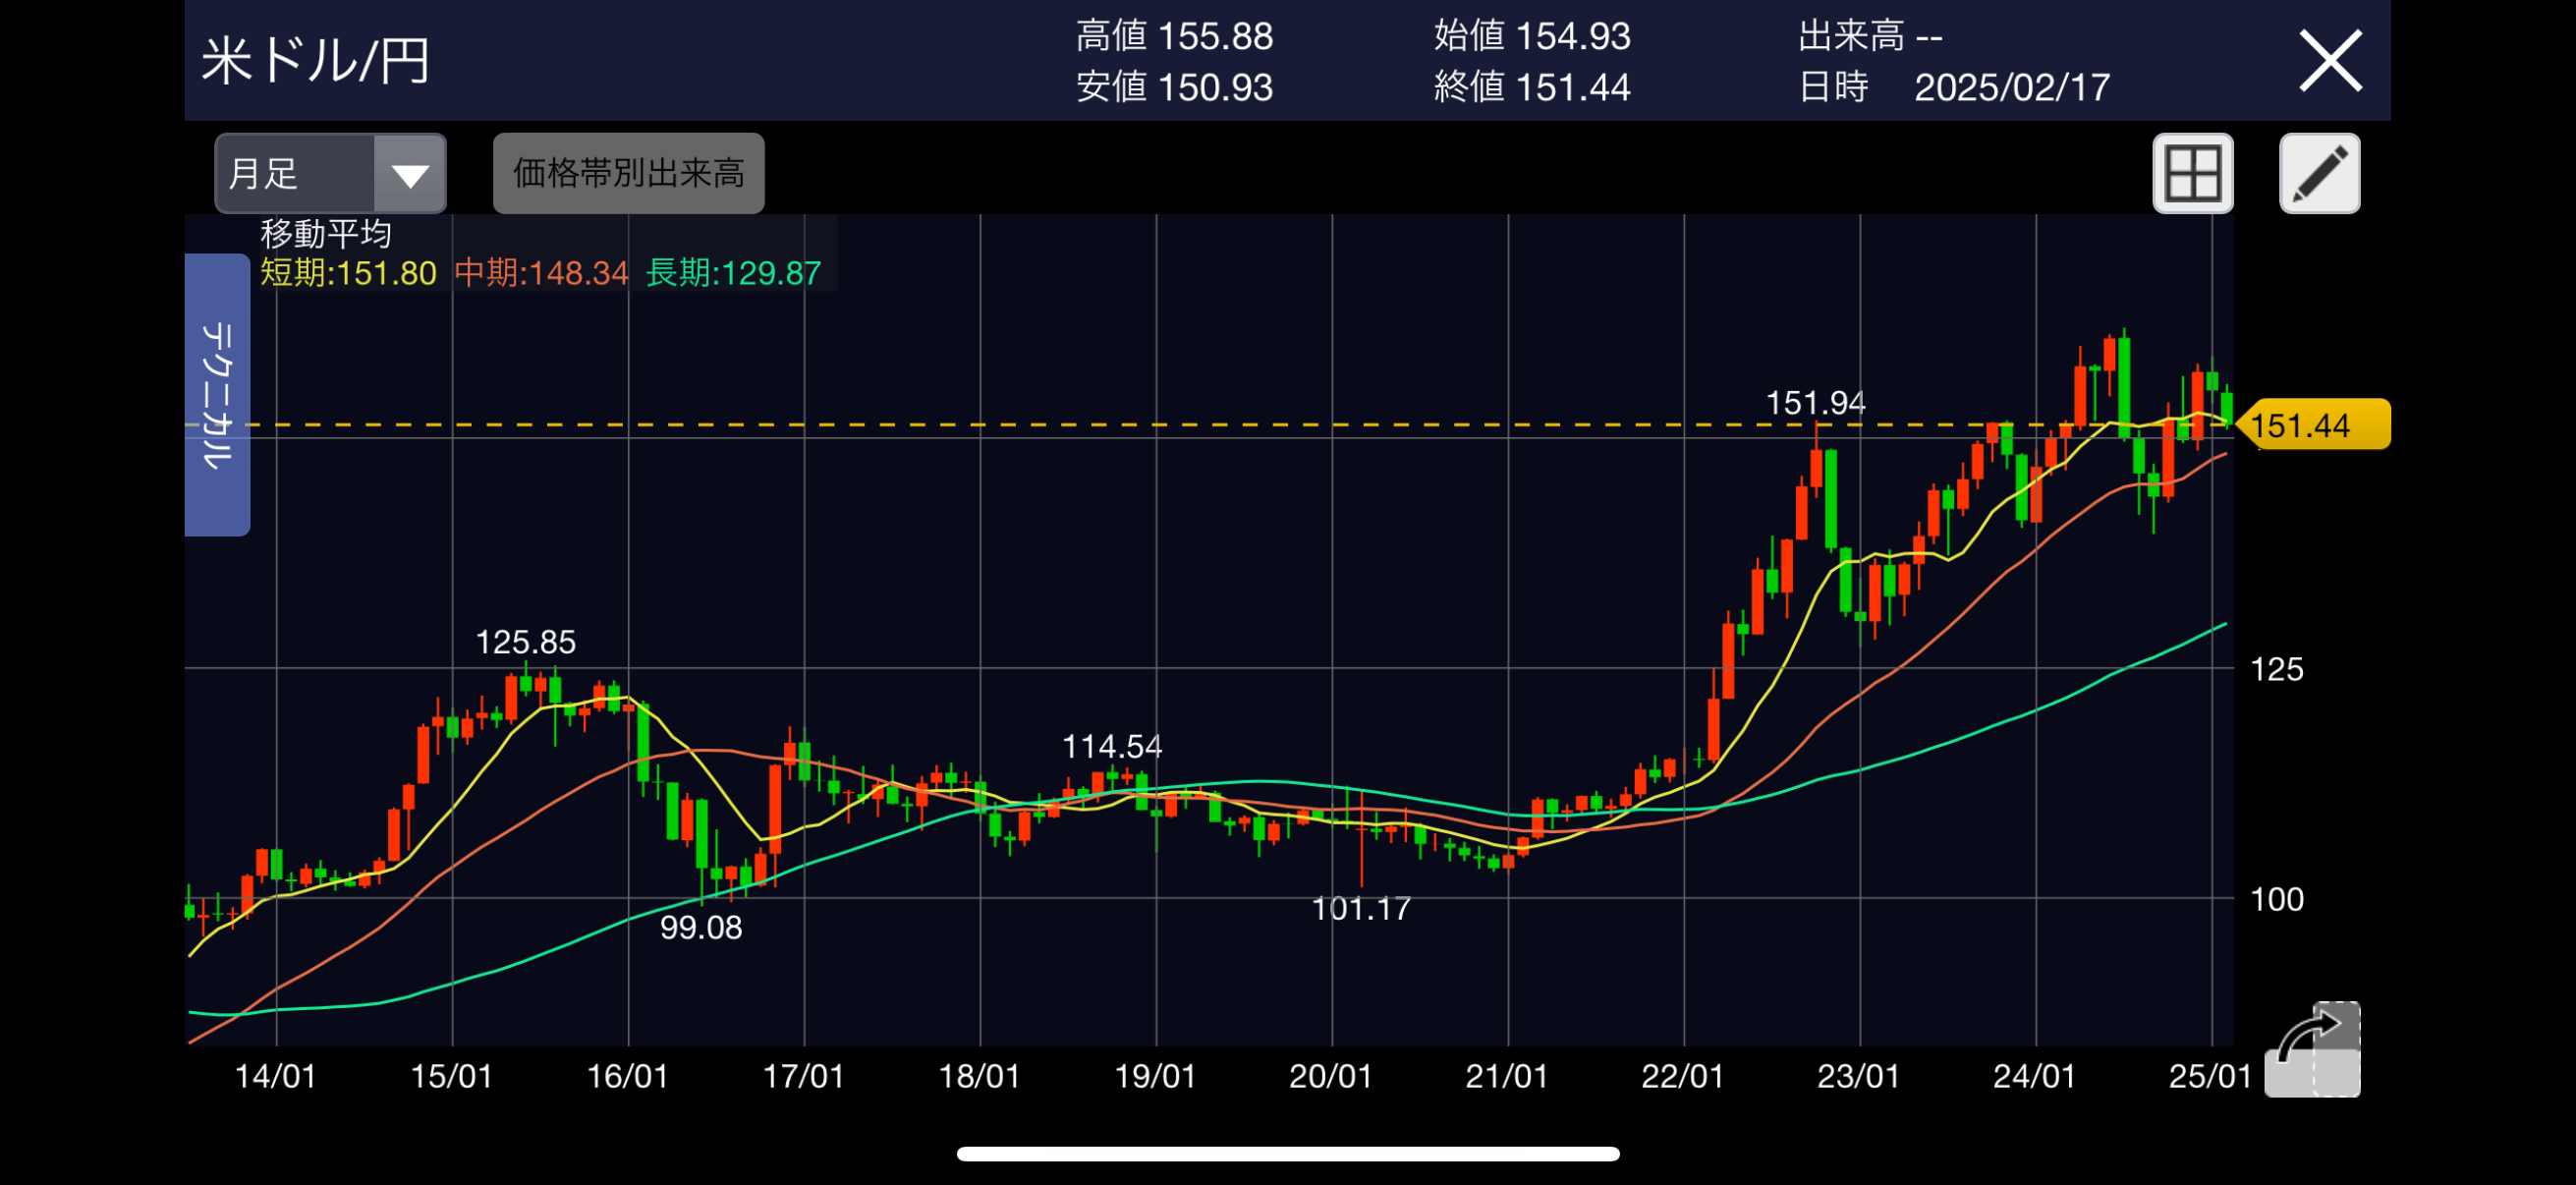
Task: Tap the 米ドル/円 currency pair title
Action: pos(316,61)
